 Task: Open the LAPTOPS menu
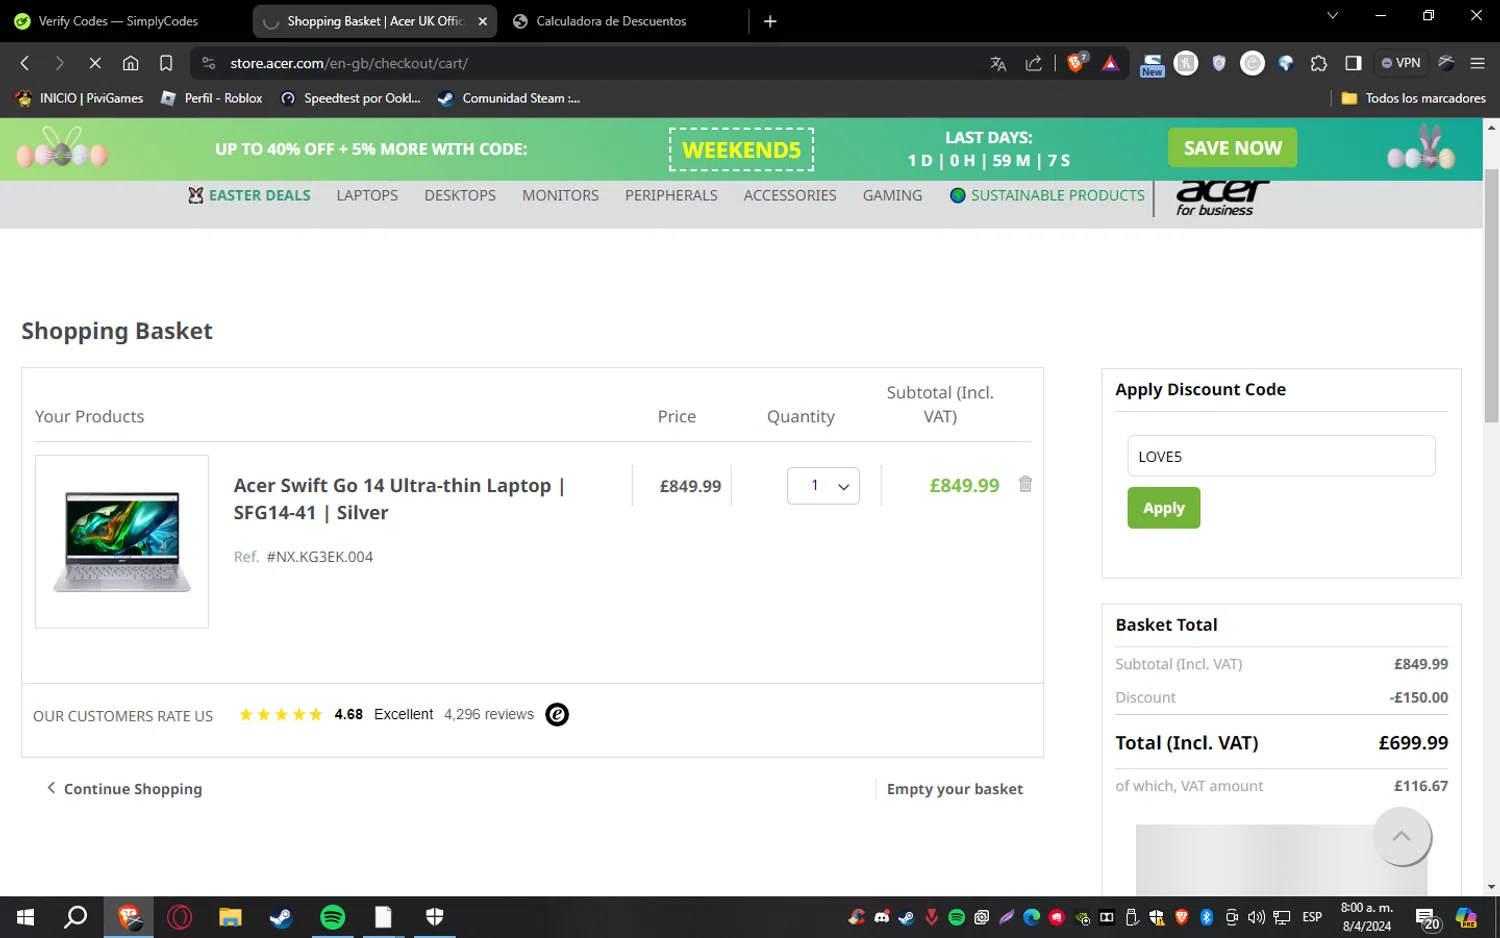tap(367, 196)
